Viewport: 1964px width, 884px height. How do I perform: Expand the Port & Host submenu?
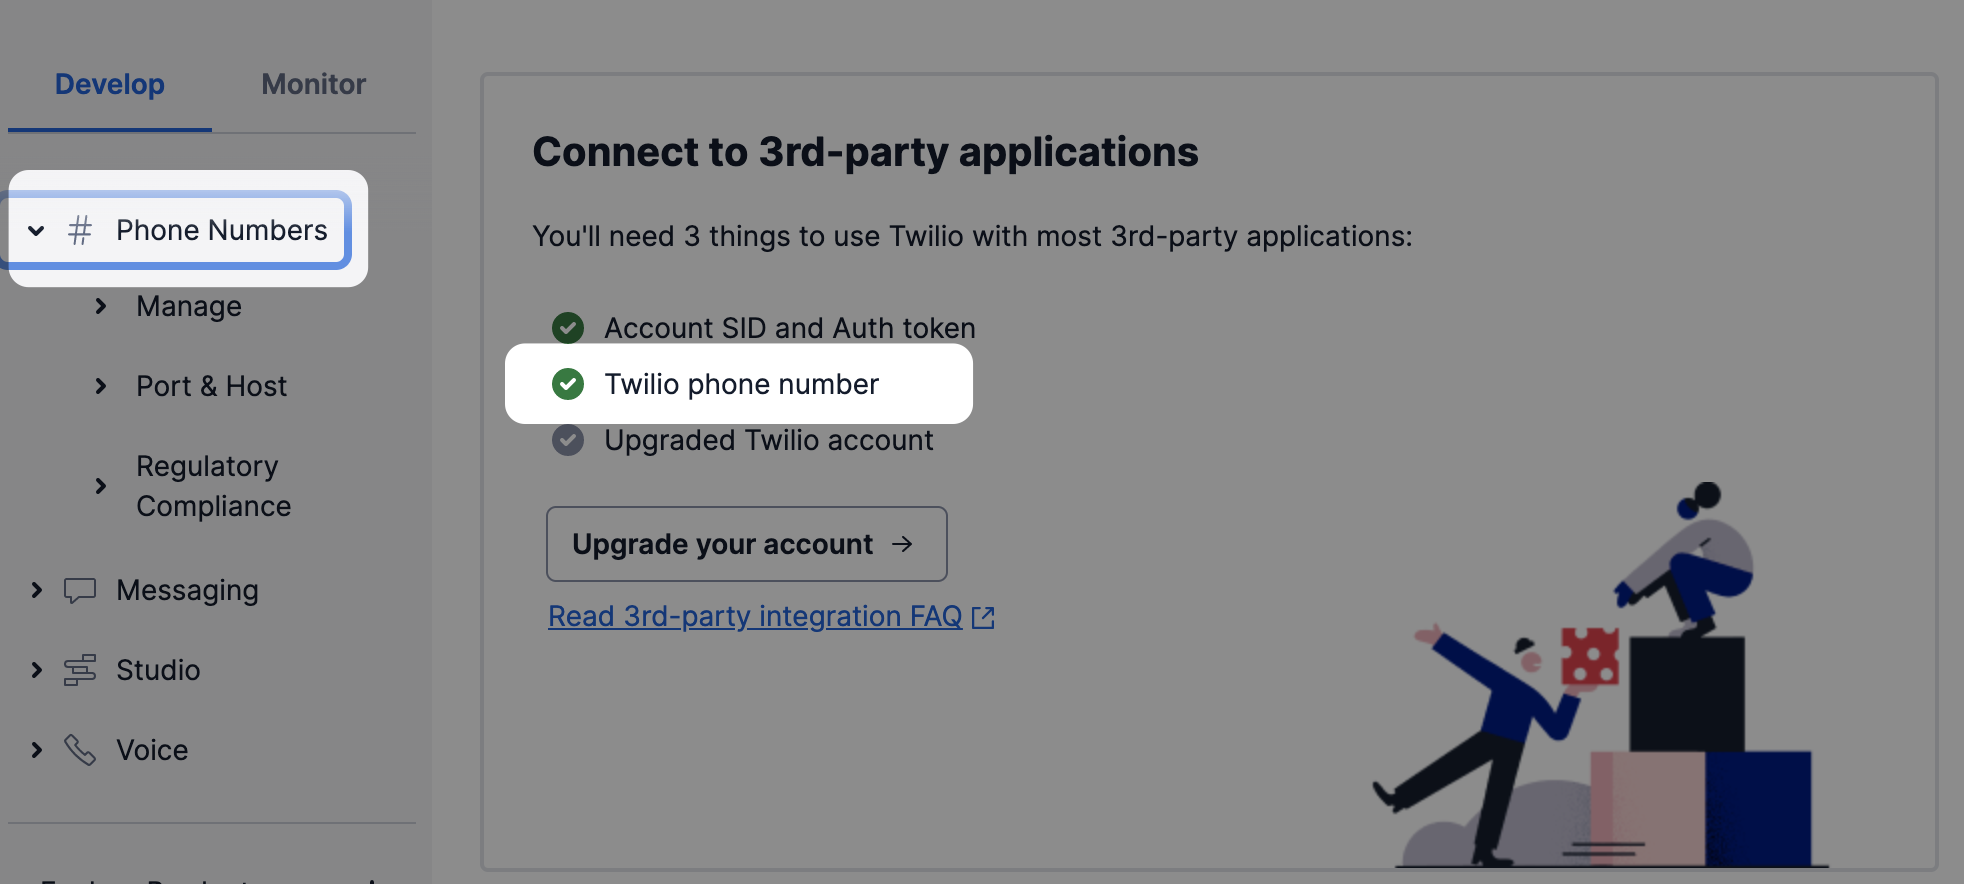101,386
